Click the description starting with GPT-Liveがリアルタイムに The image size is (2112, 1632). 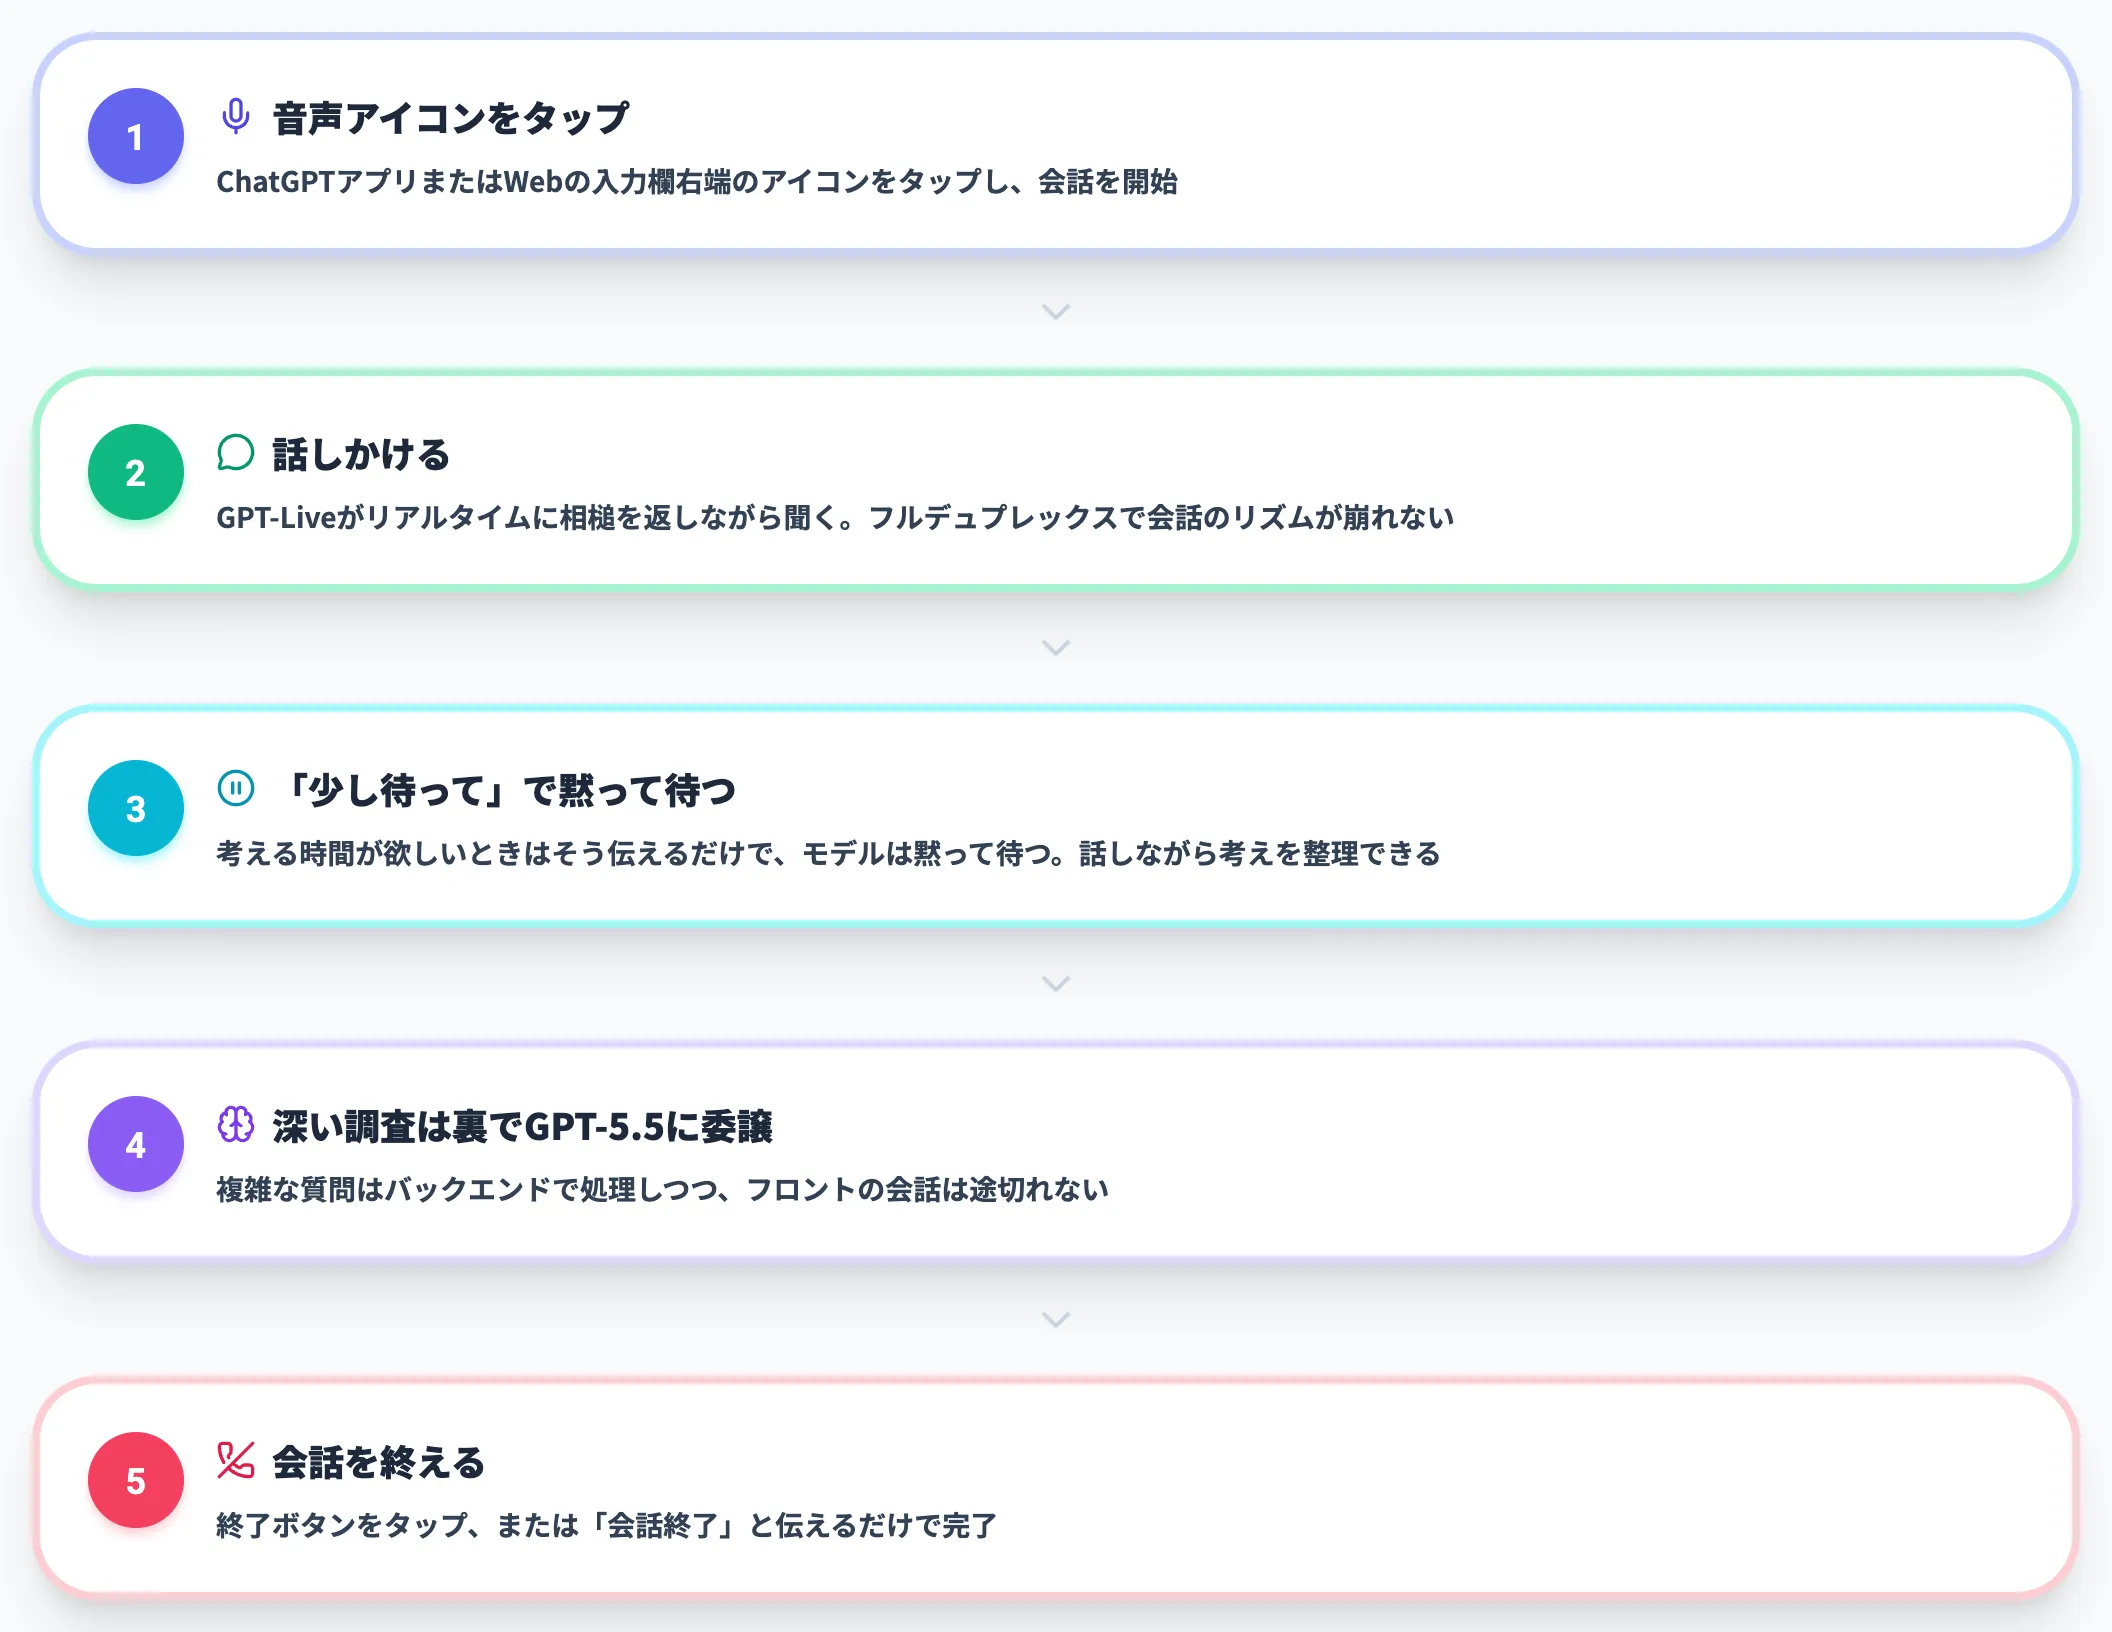pos(835,518)
